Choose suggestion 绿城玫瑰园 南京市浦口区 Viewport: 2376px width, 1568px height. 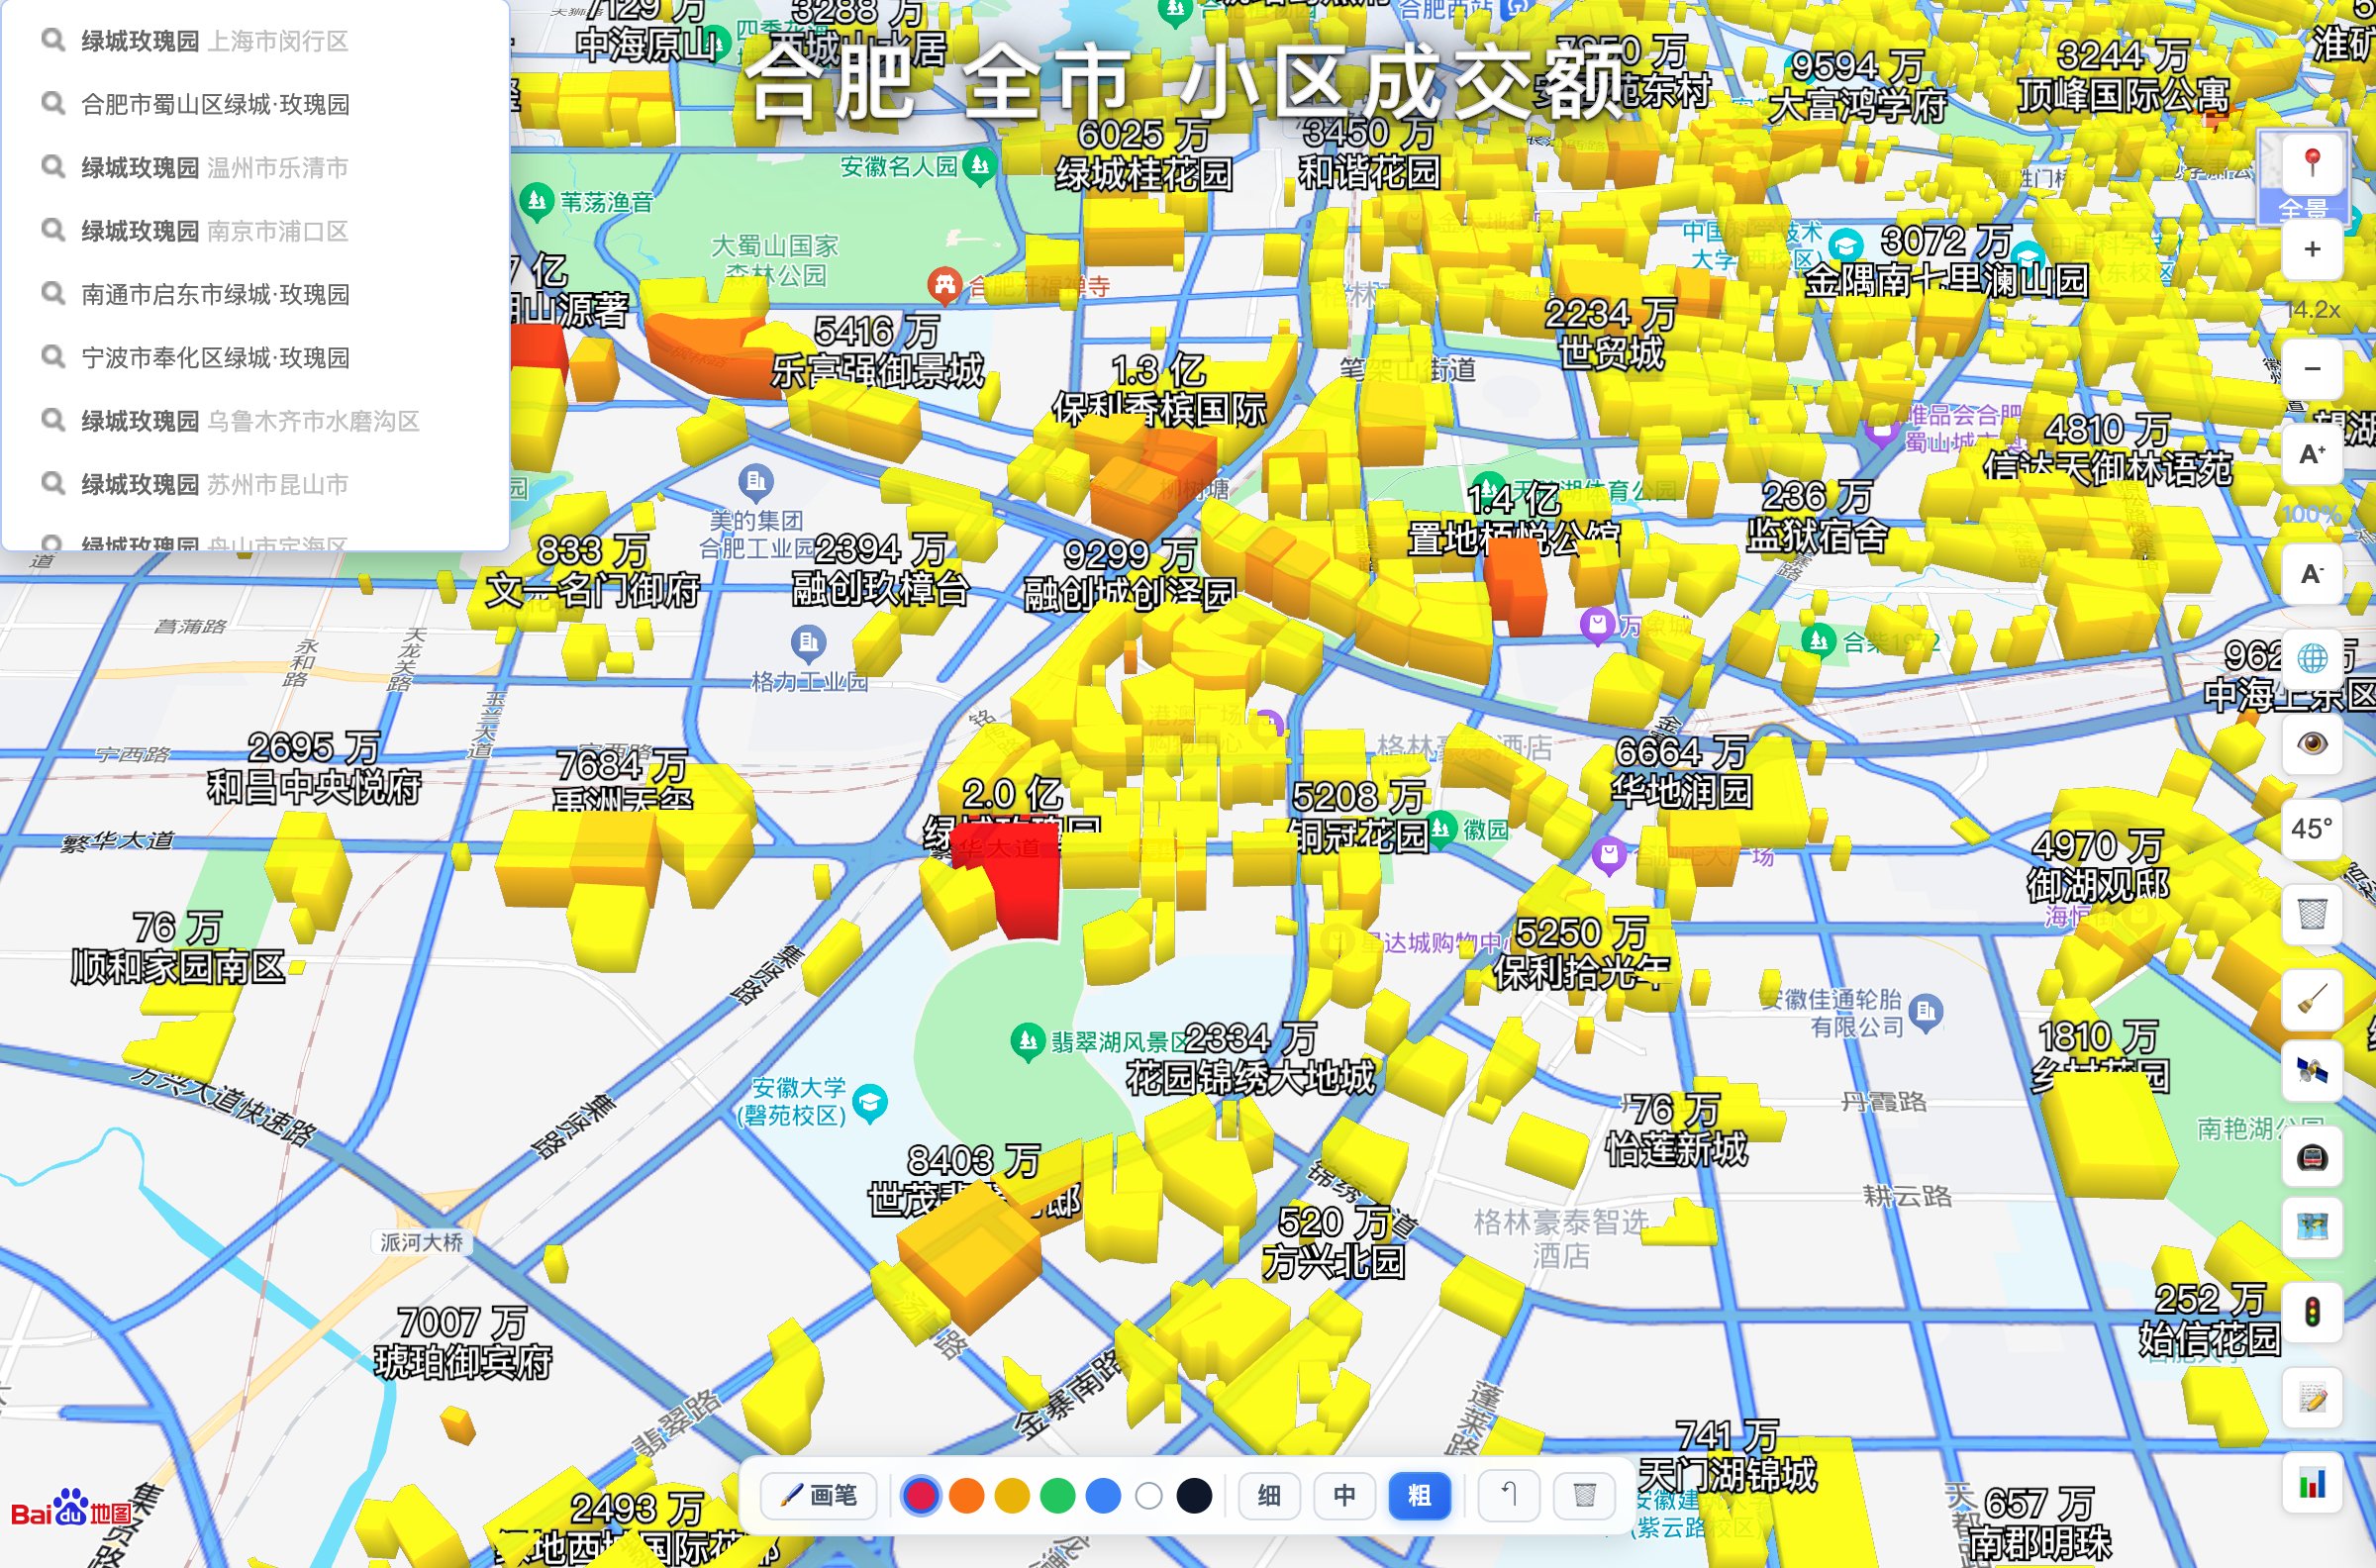(255, 231)
